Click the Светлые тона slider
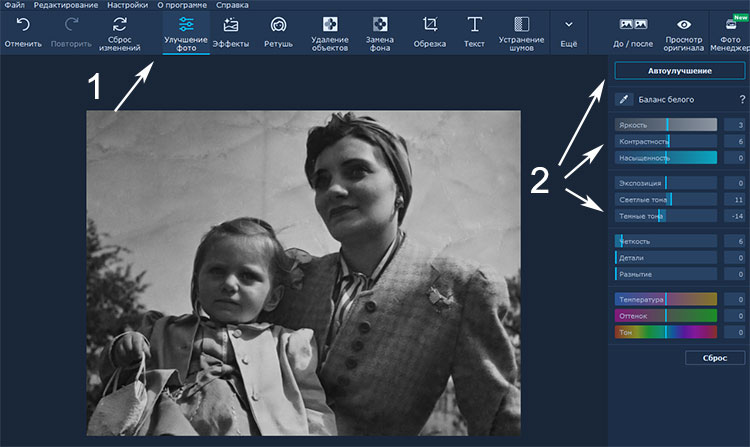Screen dimensions: 750x447 (x=666, y=199)
